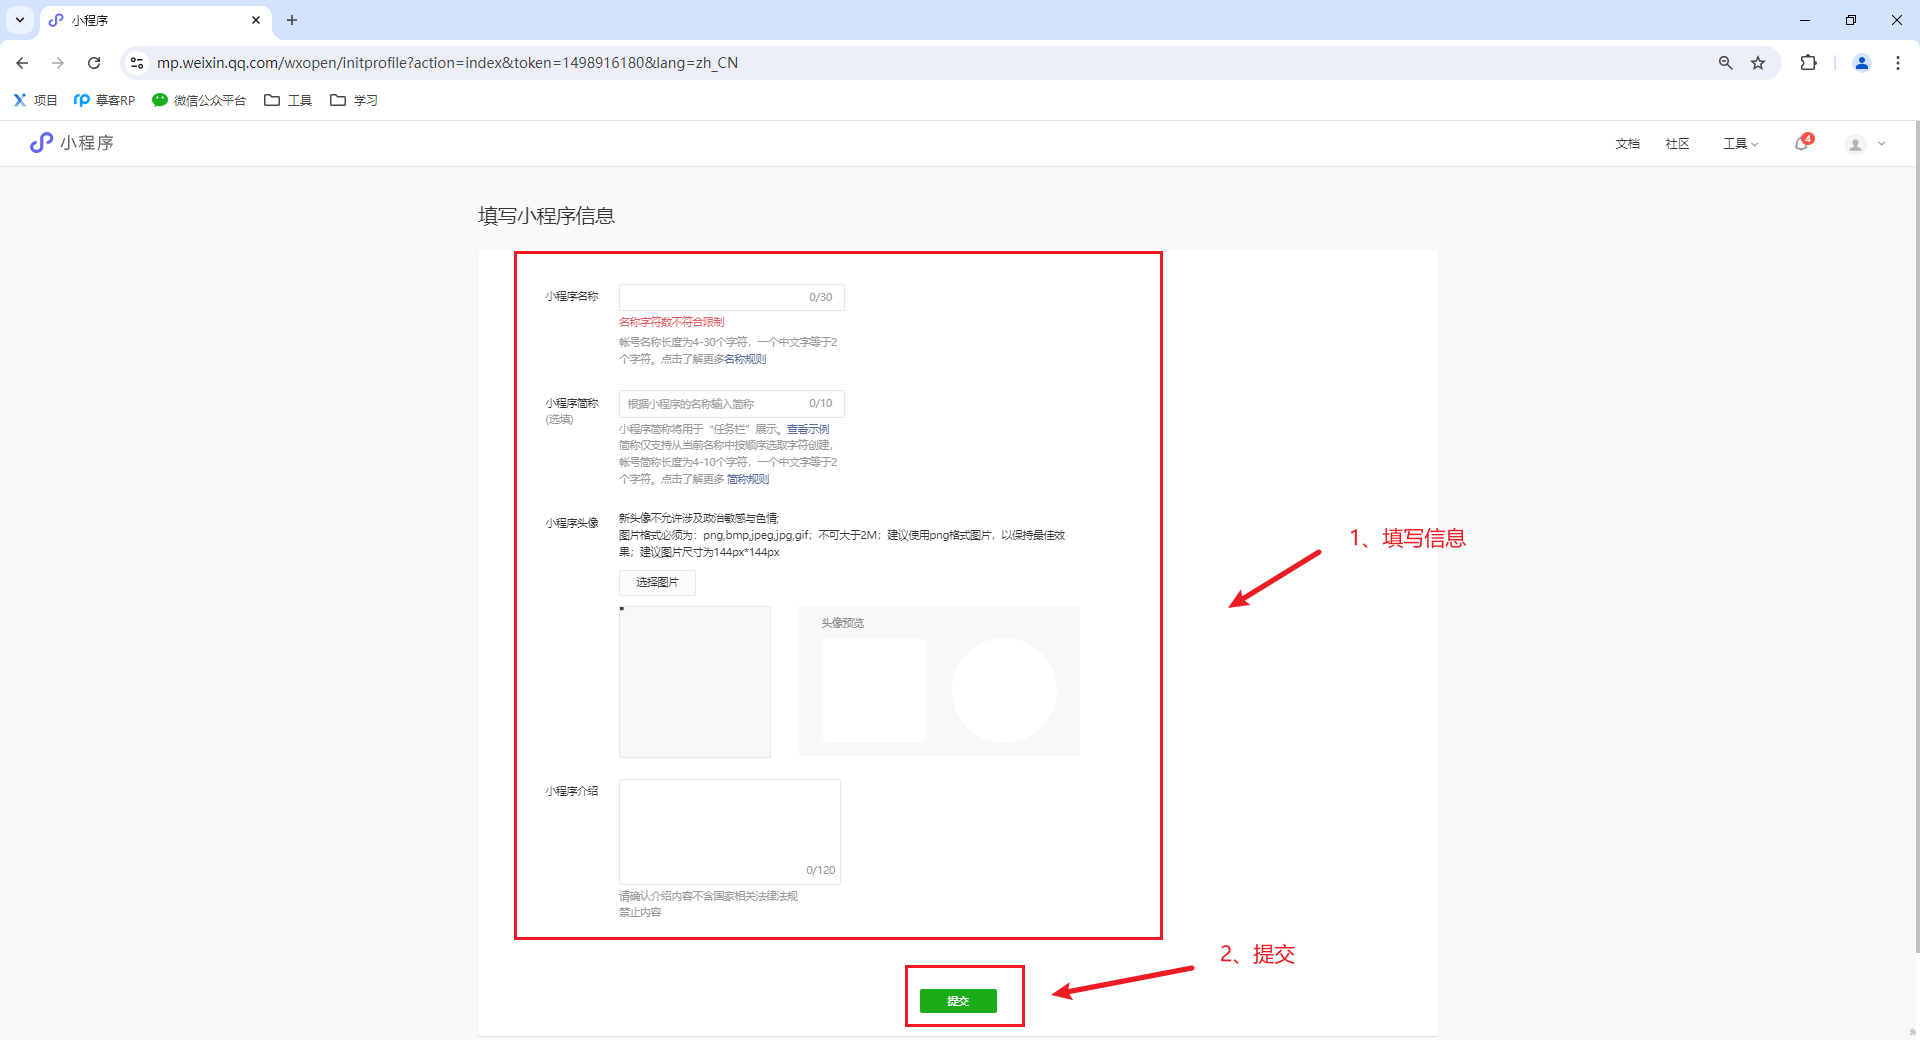This screenshot has width=1920, height=1040.
Task: Open the 简称规则 link
Action: 748,479
